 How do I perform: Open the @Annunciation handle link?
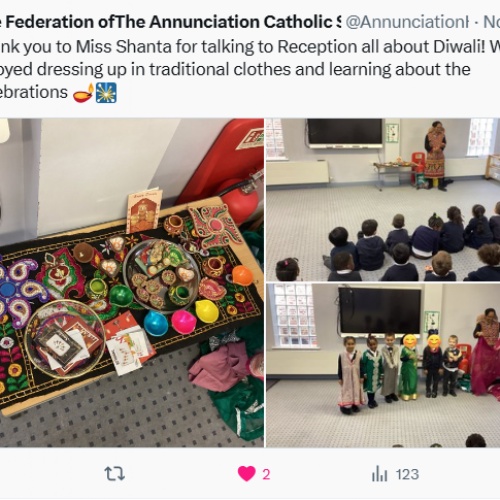pos(407,22)
